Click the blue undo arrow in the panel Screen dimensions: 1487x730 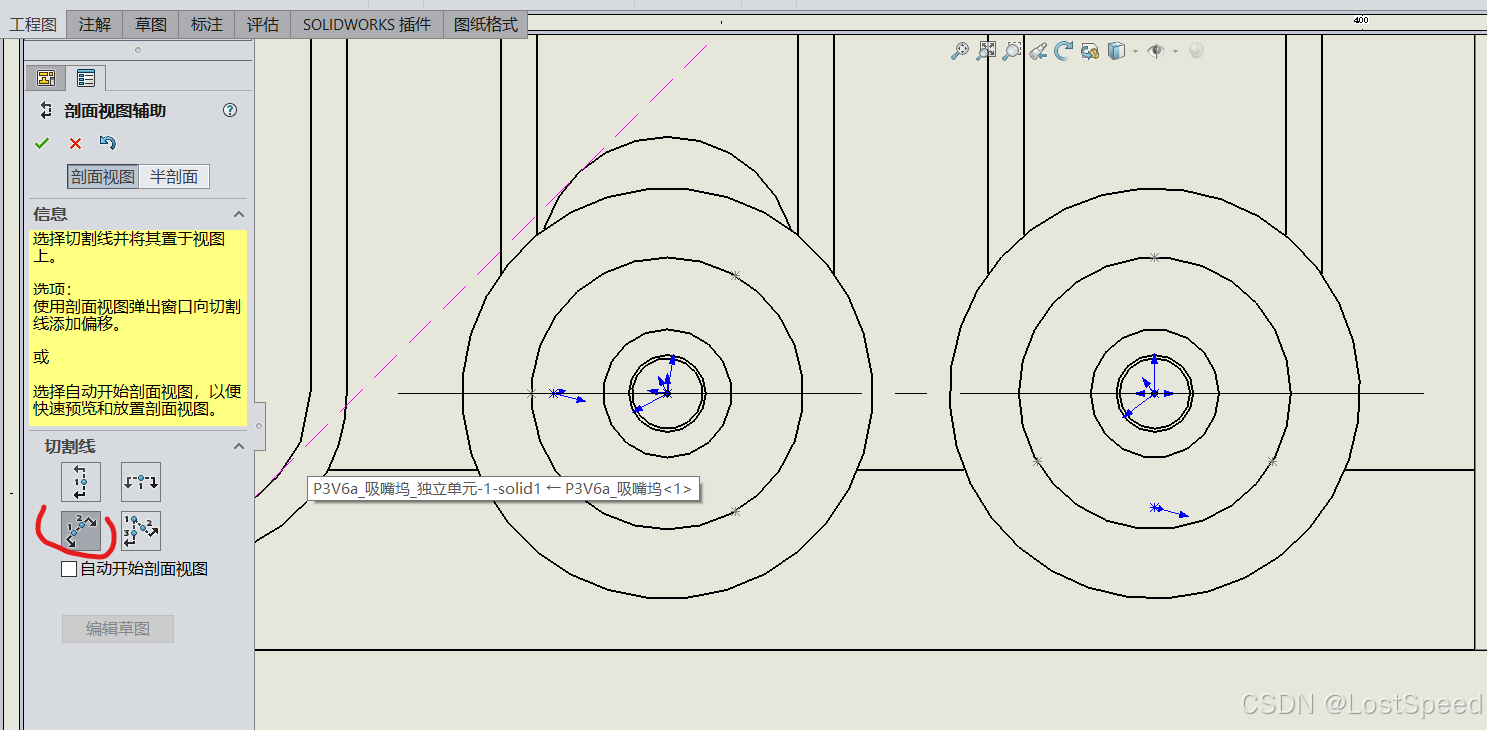coord(108,143)
